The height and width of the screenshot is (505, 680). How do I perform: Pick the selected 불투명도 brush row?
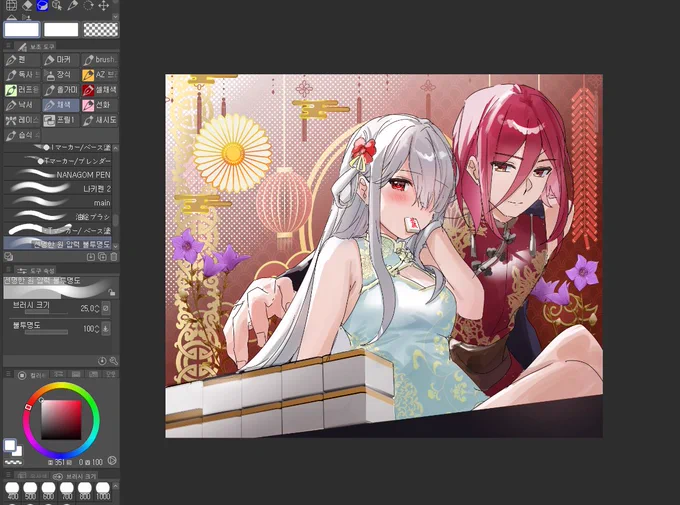tap(57, 244)
